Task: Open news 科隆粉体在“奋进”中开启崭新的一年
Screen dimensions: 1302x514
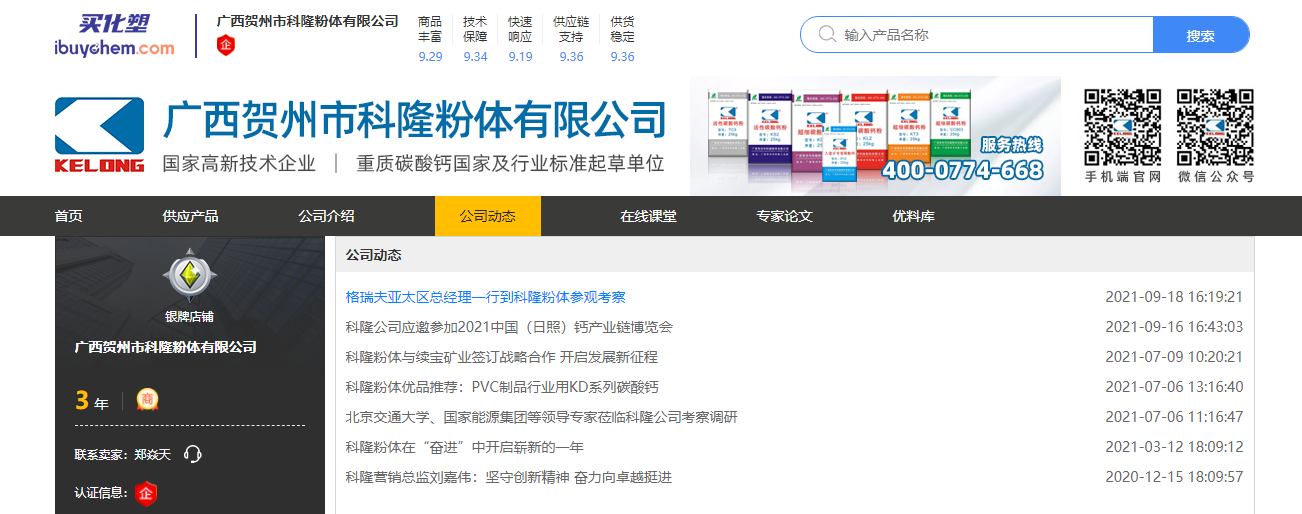Action: pyautogui.click(x=464, y=447)
